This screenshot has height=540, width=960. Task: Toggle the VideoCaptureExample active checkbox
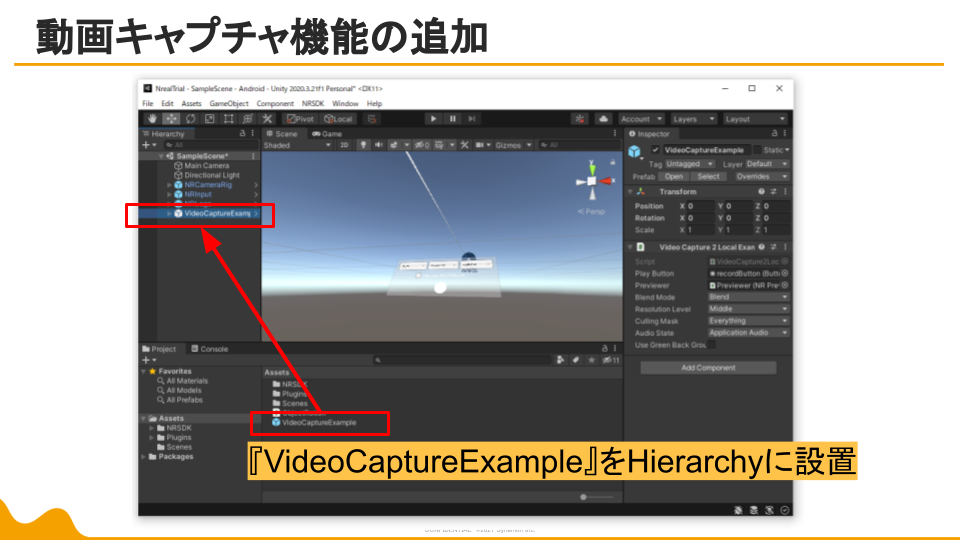point(655,150)
